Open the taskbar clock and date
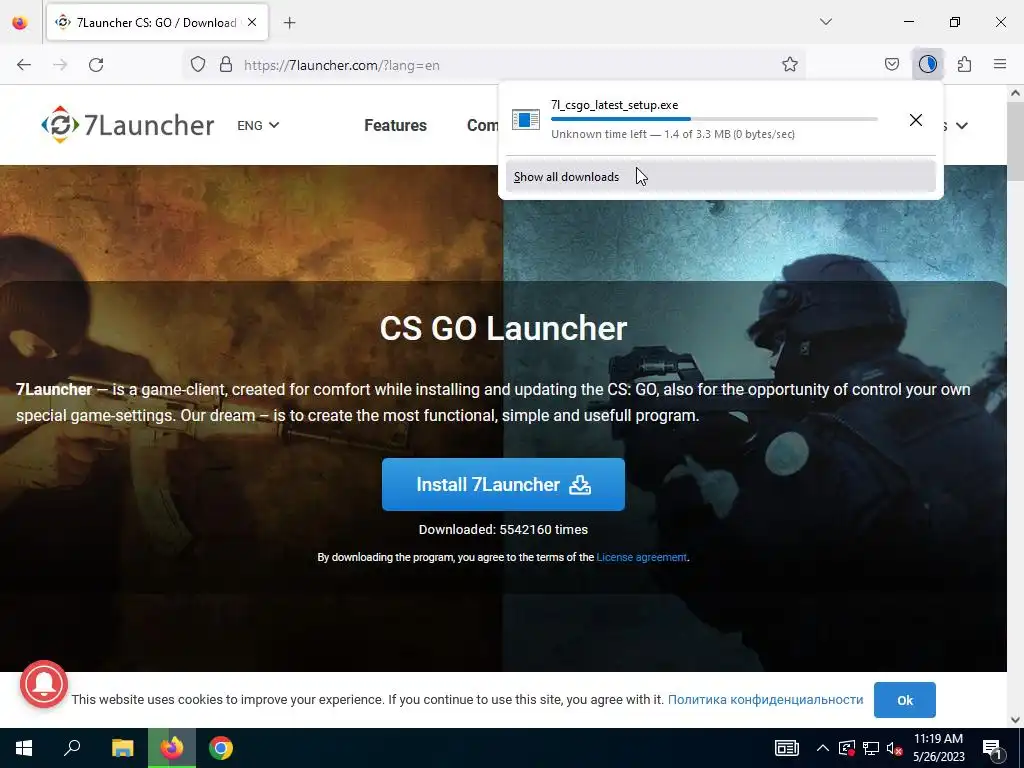The height and width of the screenshot is (768, 1024). [x=938, y=748]
